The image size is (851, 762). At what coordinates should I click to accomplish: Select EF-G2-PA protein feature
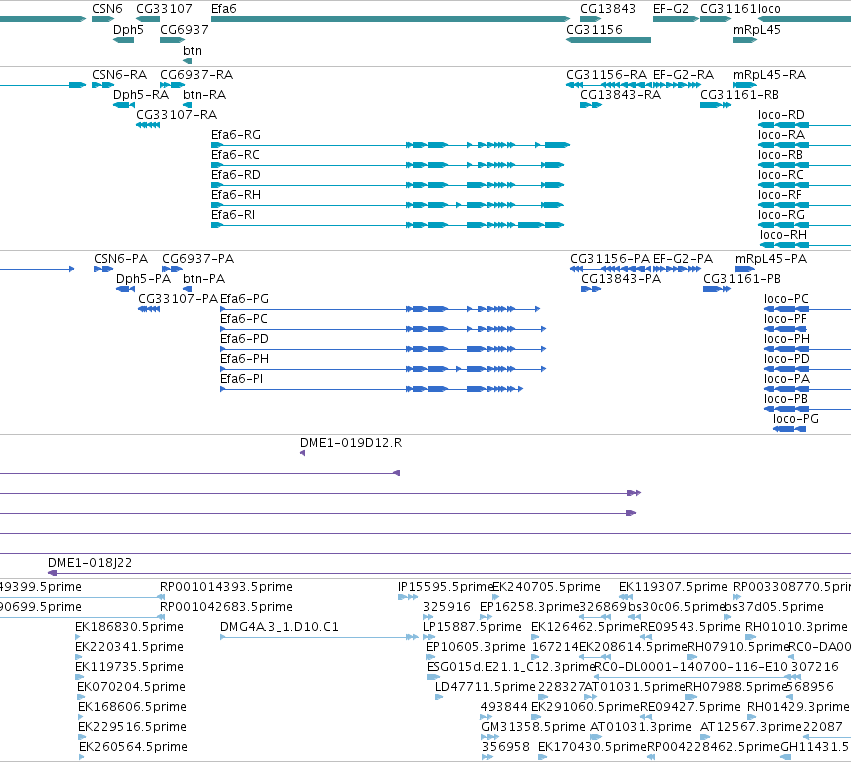click(677, 269)
